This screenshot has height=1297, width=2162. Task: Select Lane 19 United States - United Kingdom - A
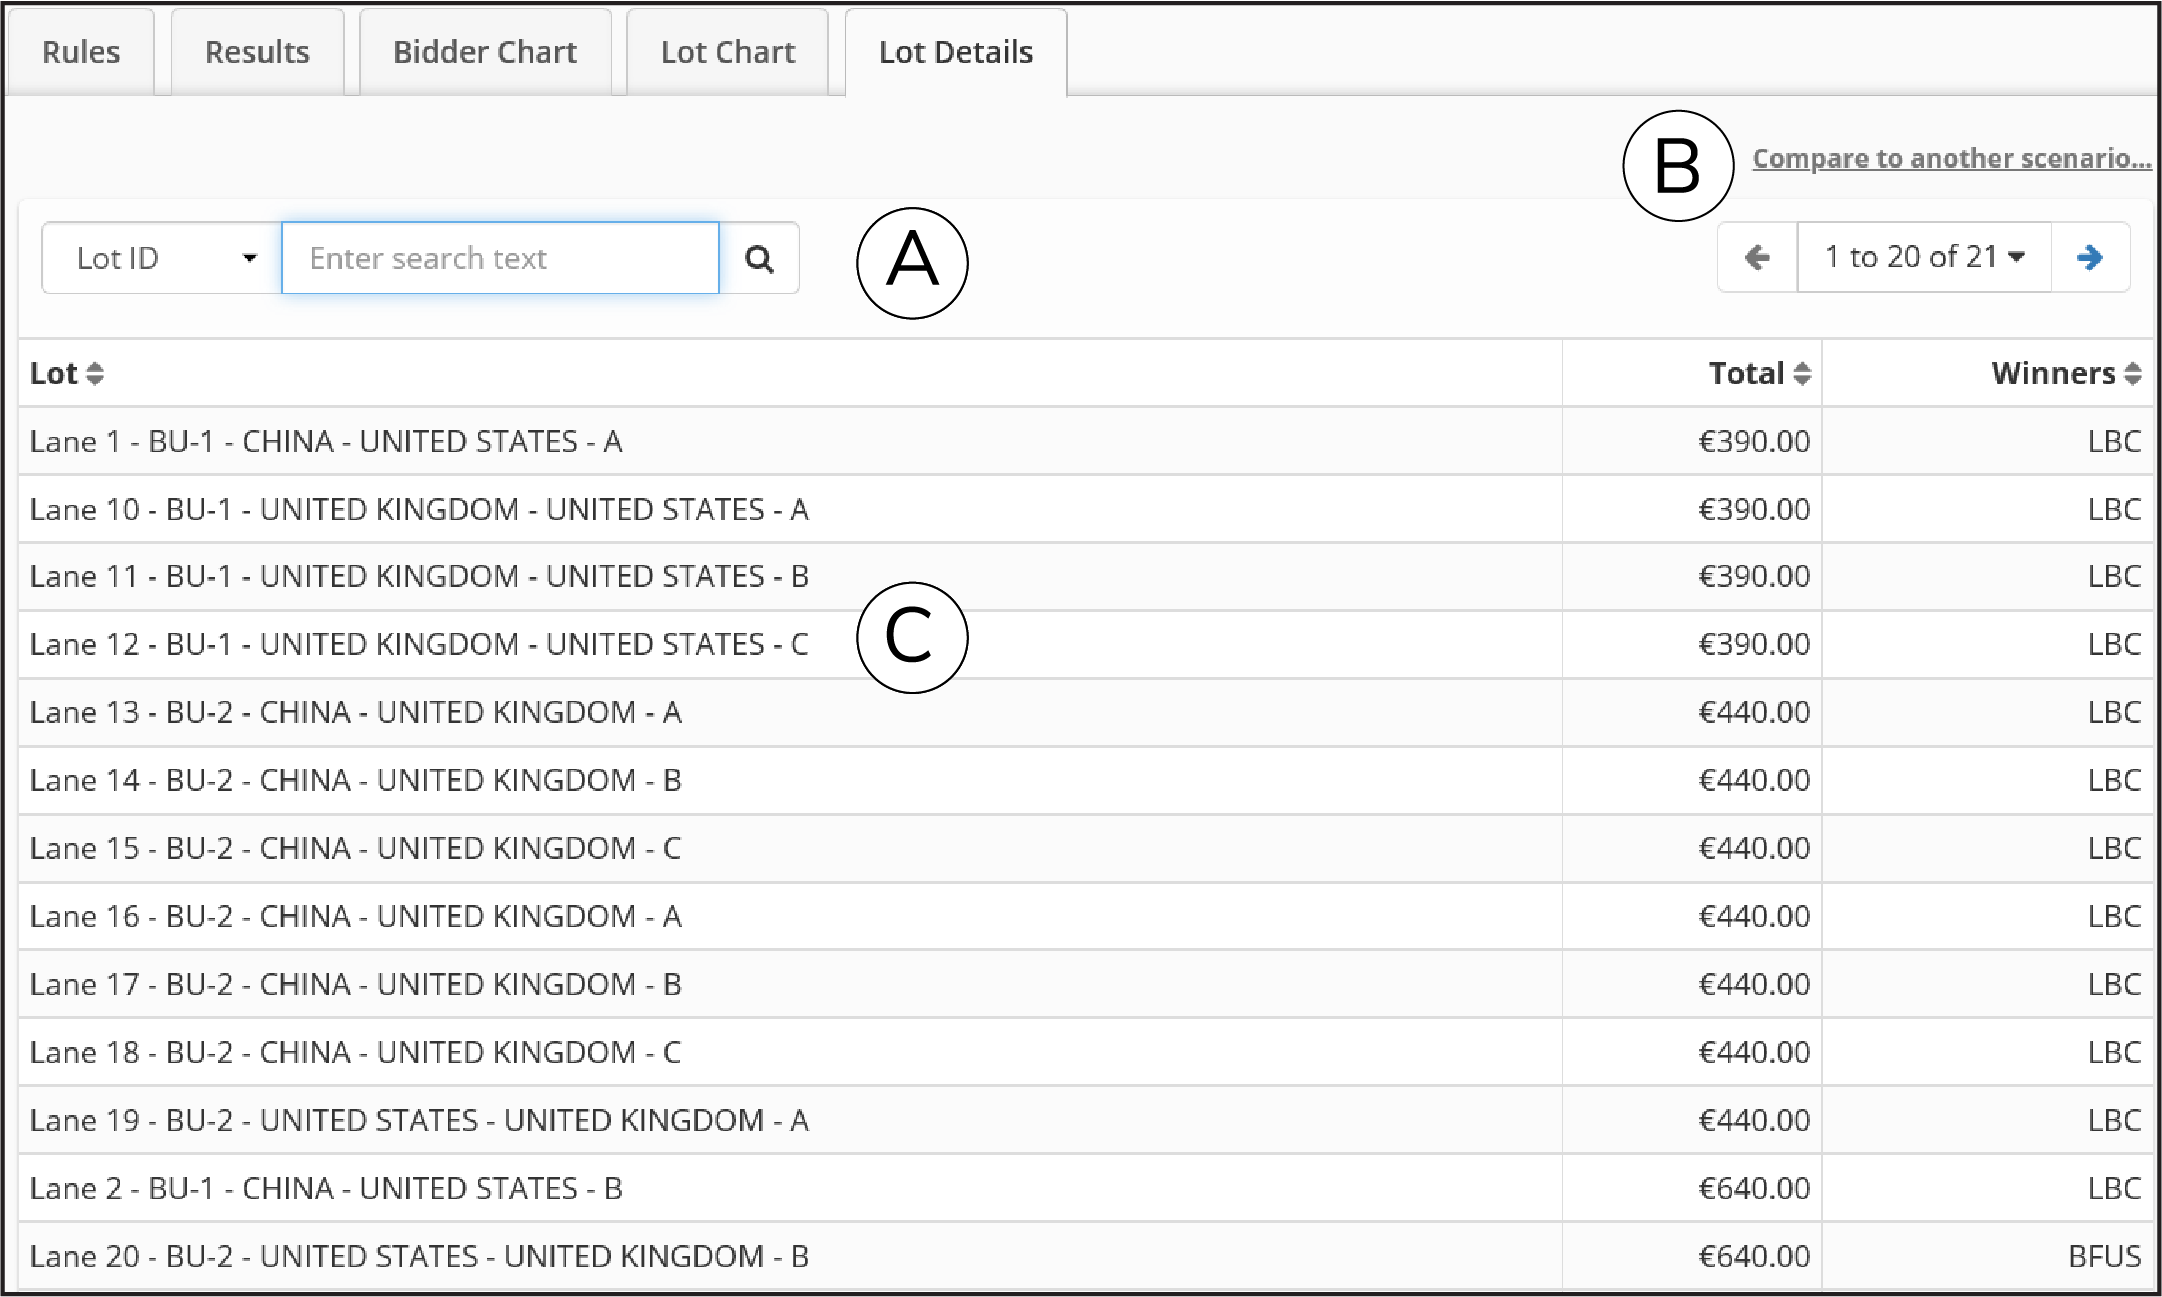tap(1086, 1121)
